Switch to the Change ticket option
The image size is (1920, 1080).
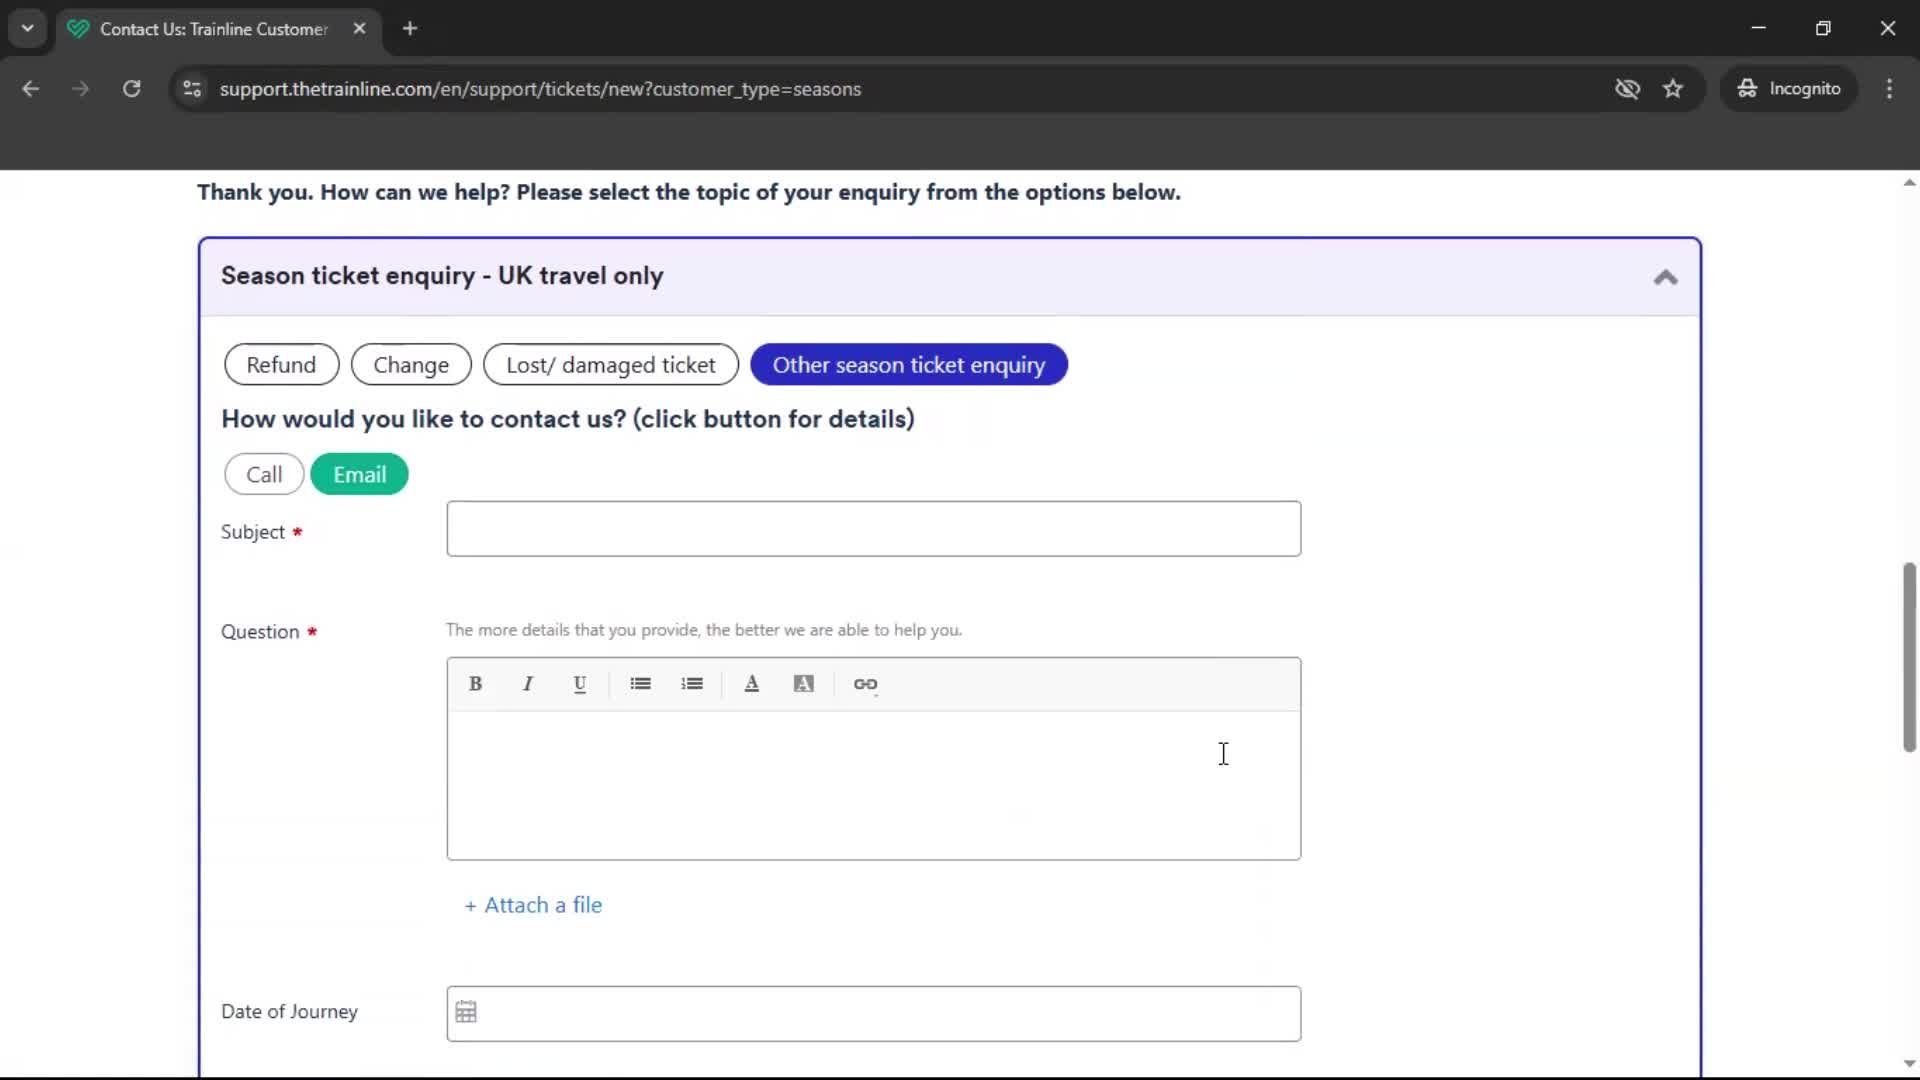(411, 364)
